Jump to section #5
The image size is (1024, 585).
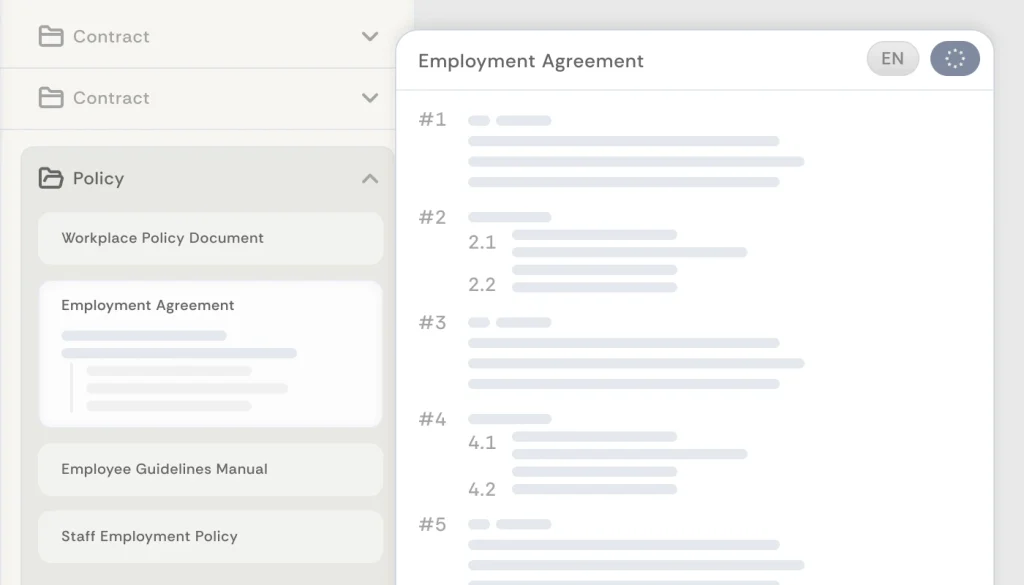point(433,525)
